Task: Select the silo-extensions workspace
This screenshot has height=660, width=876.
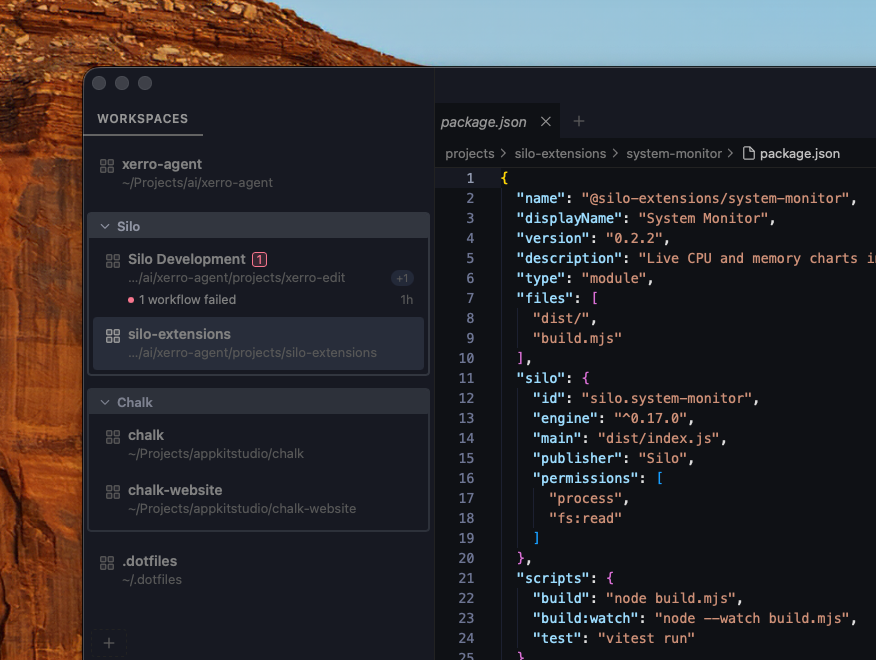Action: (258, 343)
